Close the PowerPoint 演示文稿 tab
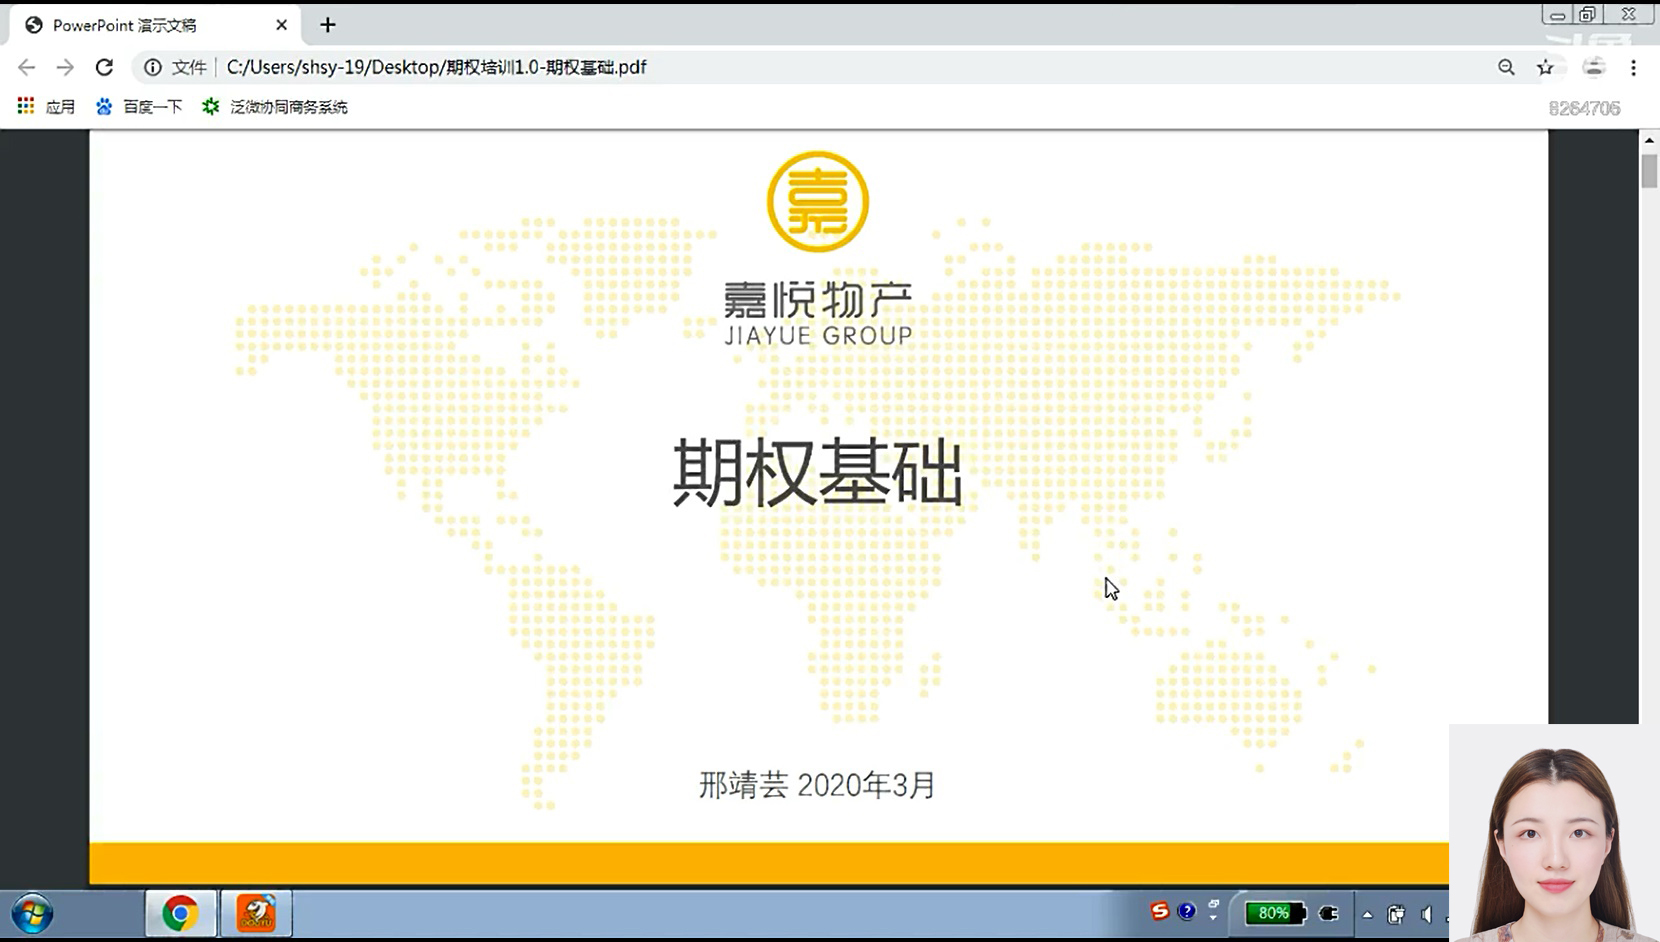This screenshot has width=1660, height=942. [x=281, y=25]
